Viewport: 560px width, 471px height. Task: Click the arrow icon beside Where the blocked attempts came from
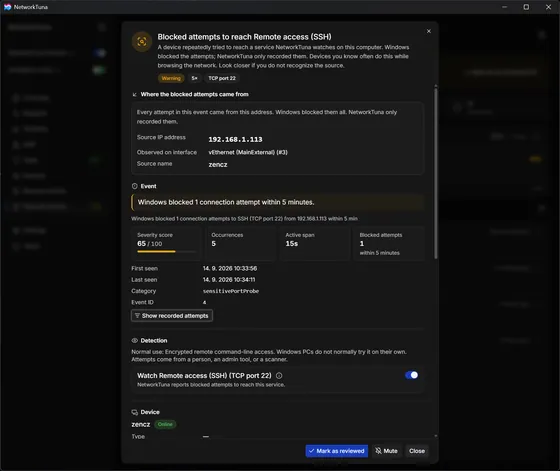point(135,95)
